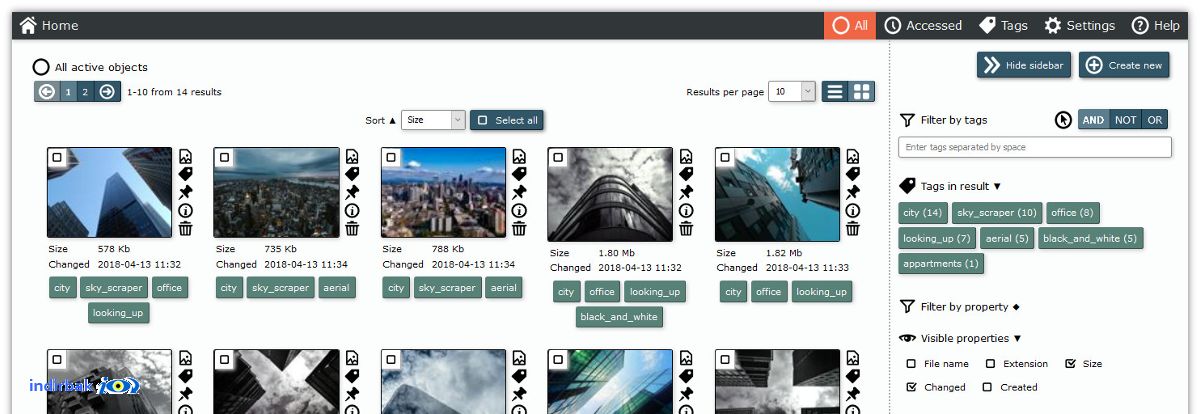
Task: Switch to the All tab
Action: click(x=850, y=26)
